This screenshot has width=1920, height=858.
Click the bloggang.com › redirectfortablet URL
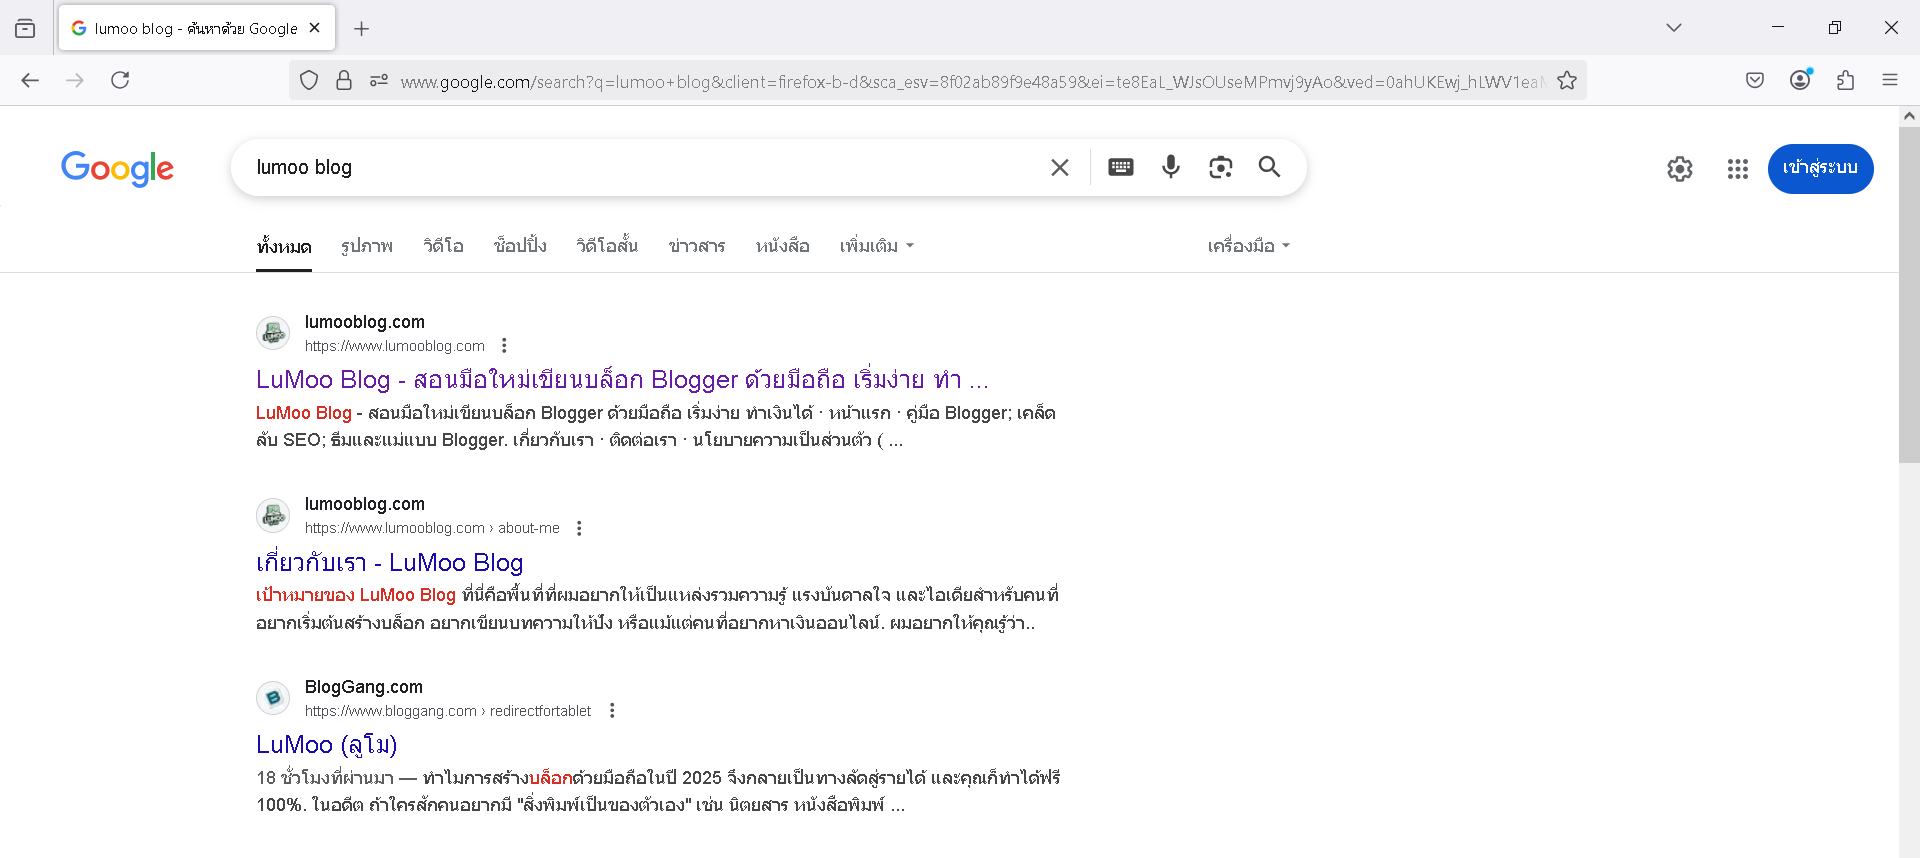[448, 711]
